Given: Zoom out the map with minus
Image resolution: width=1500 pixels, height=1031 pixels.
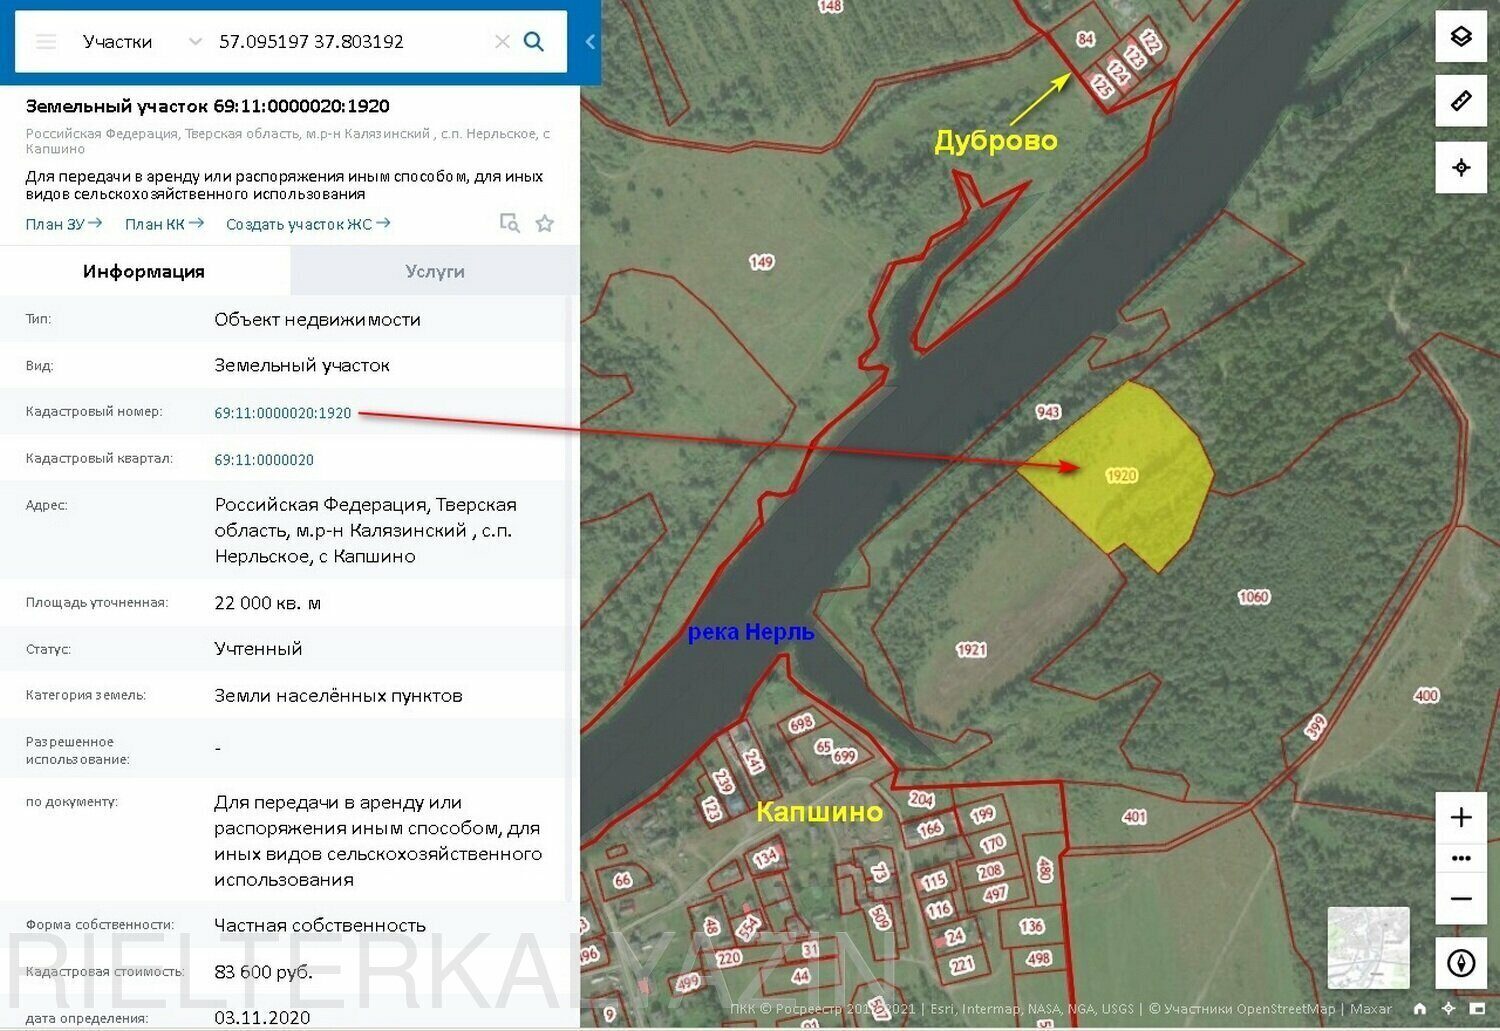Looking at the screenshot, I should pyautogui.click(x=1461, y=899).
